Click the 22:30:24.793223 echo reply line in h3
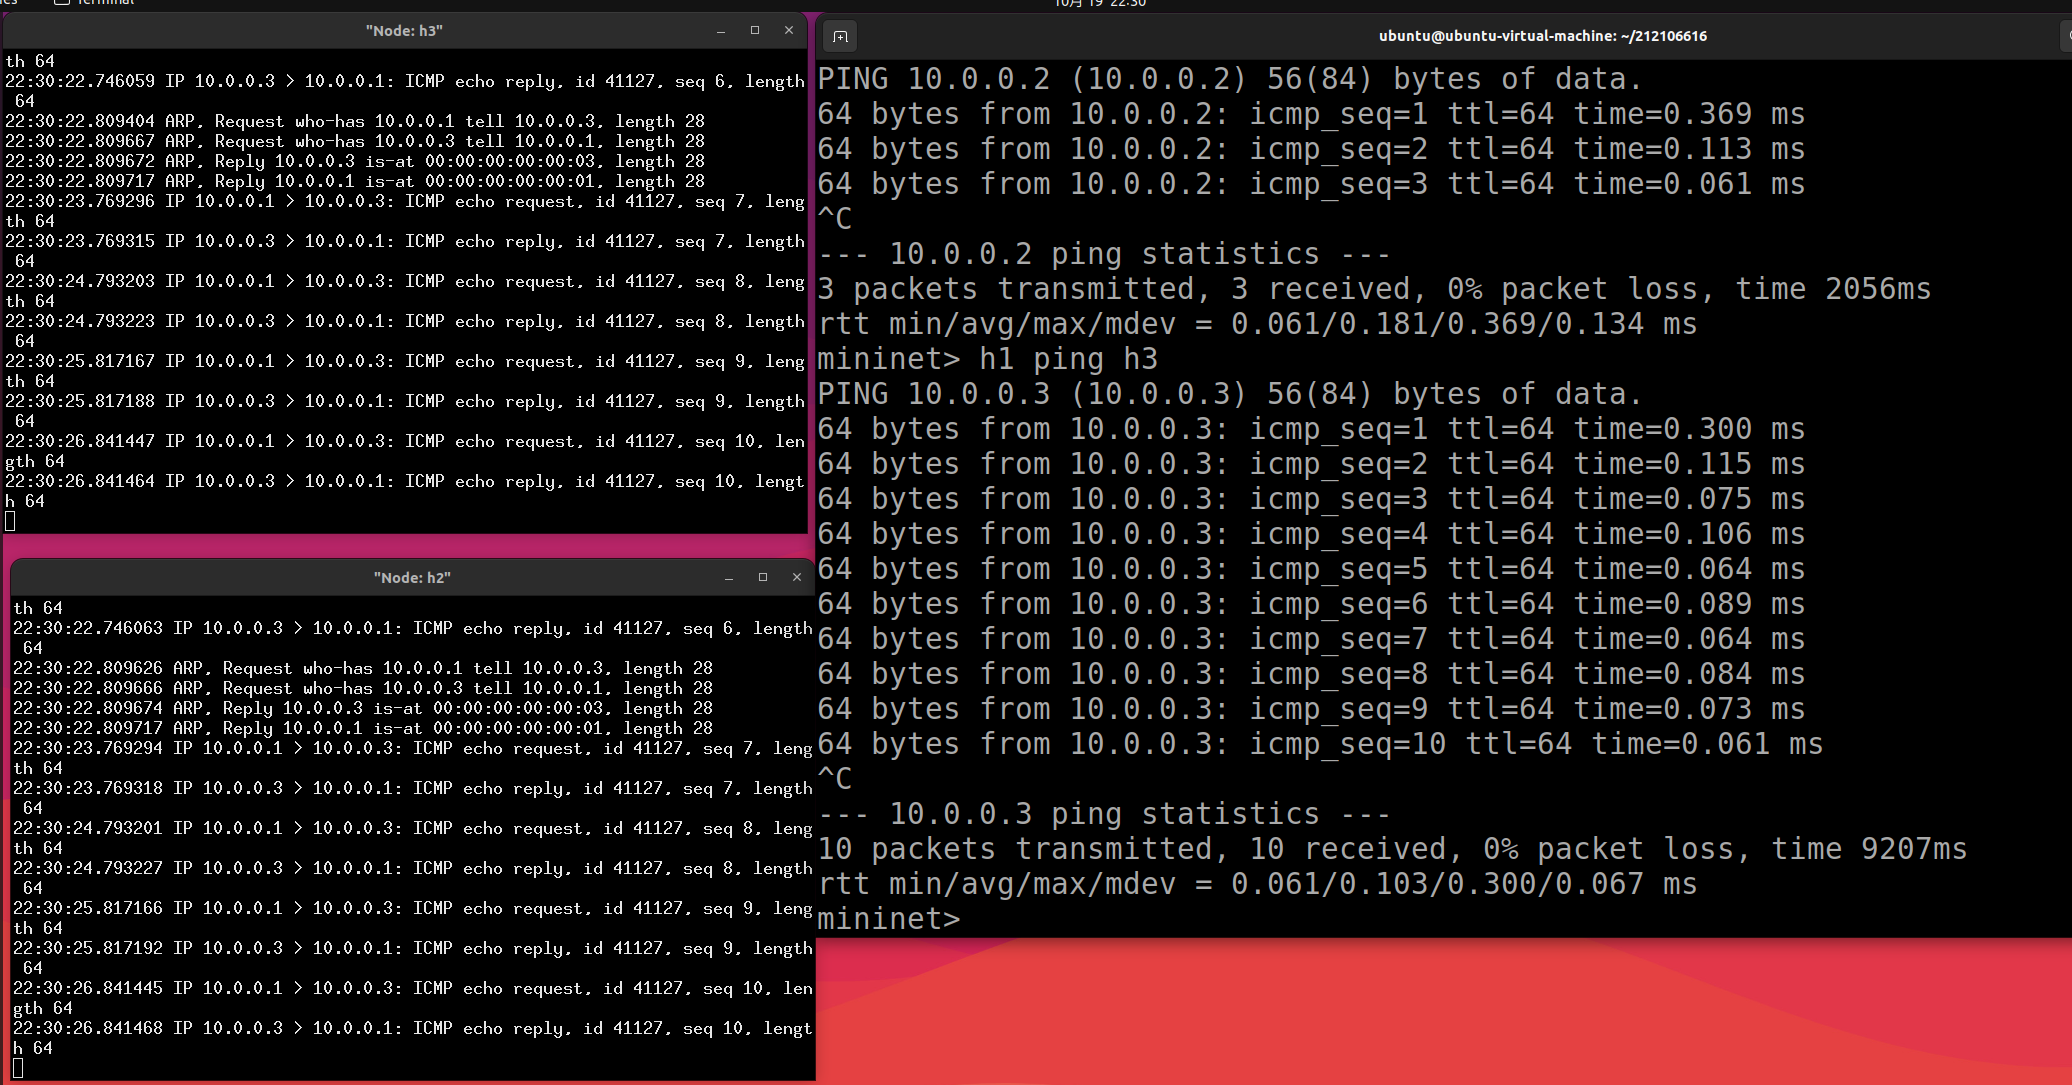 pos(405,331)
